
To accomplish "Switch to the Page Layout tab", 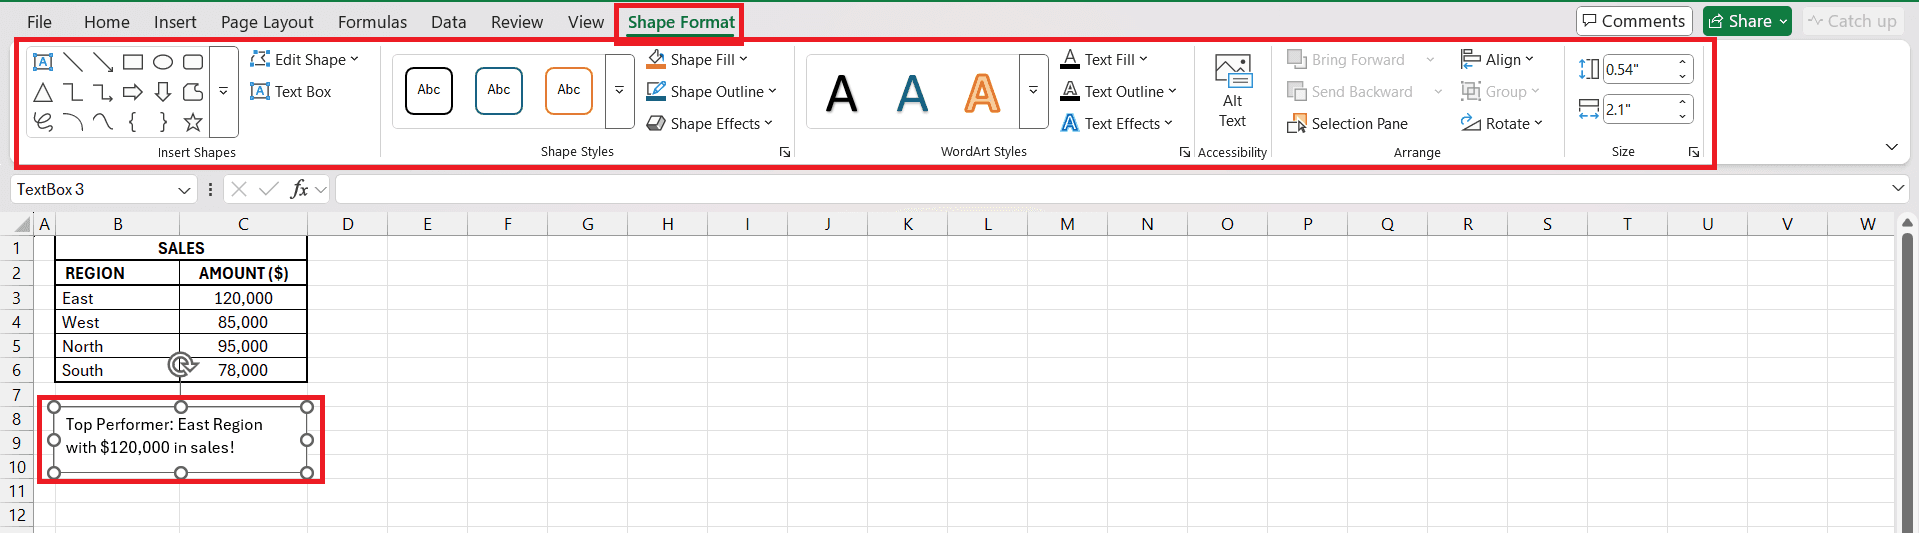I will [267, 22].
